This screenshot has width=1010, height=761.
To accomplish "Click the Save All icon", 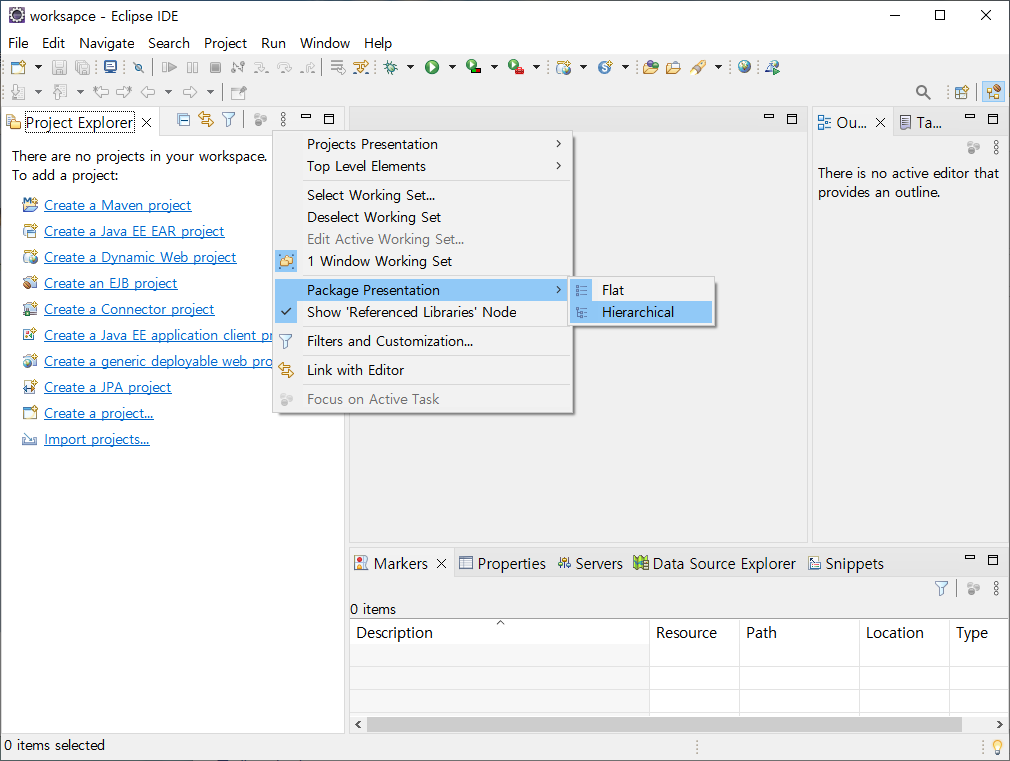I will (82, 67).
